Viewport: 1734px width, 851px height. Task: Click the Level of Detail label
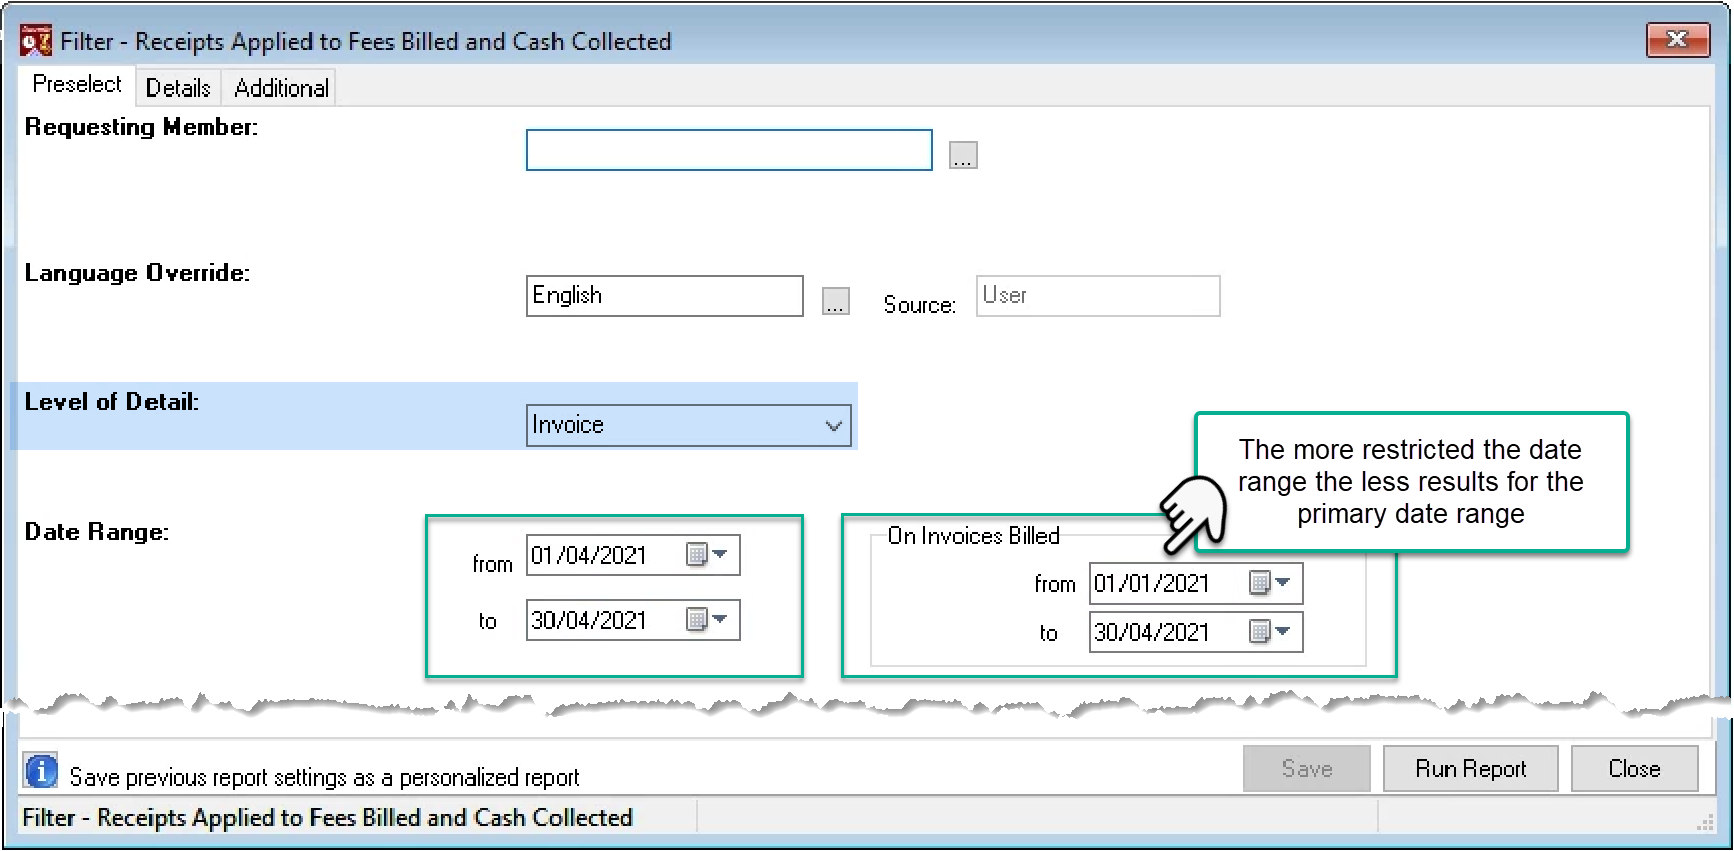112,402
